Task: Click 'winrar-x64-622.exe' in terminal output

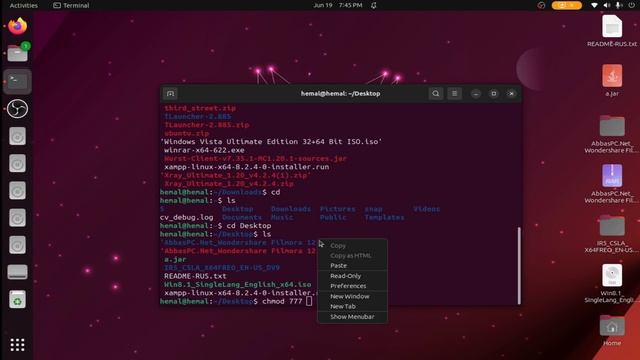Action: [204, 150]
